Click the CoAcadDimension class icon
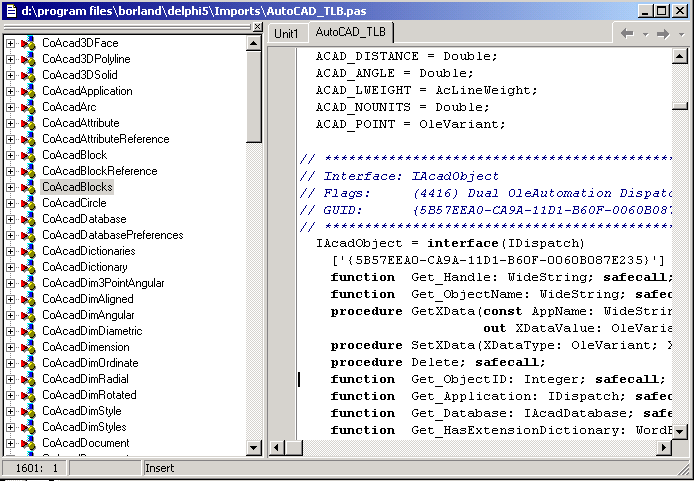 [28, 347]
